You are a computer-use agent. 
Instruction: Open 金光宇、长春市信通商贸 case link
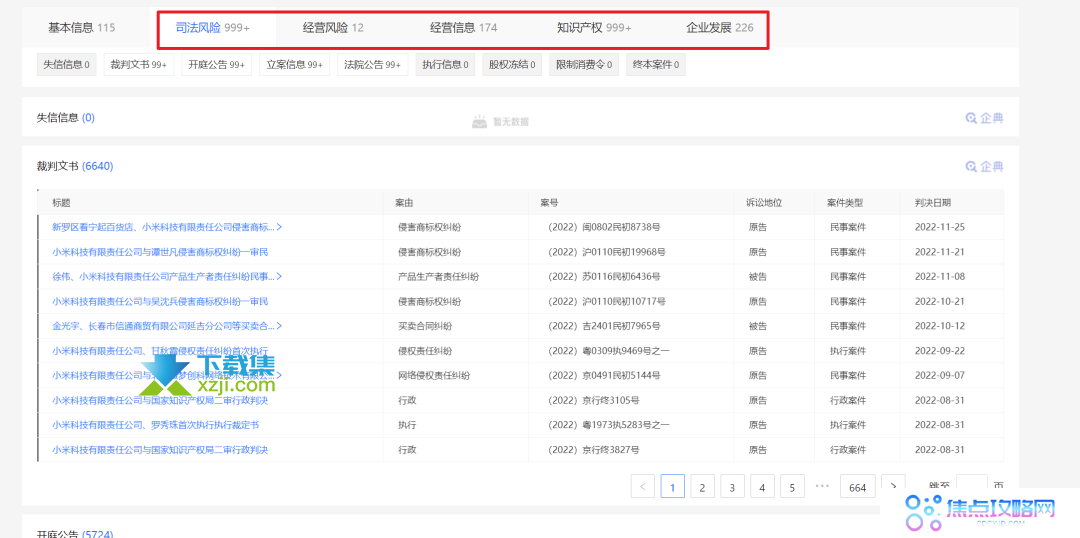167,326
